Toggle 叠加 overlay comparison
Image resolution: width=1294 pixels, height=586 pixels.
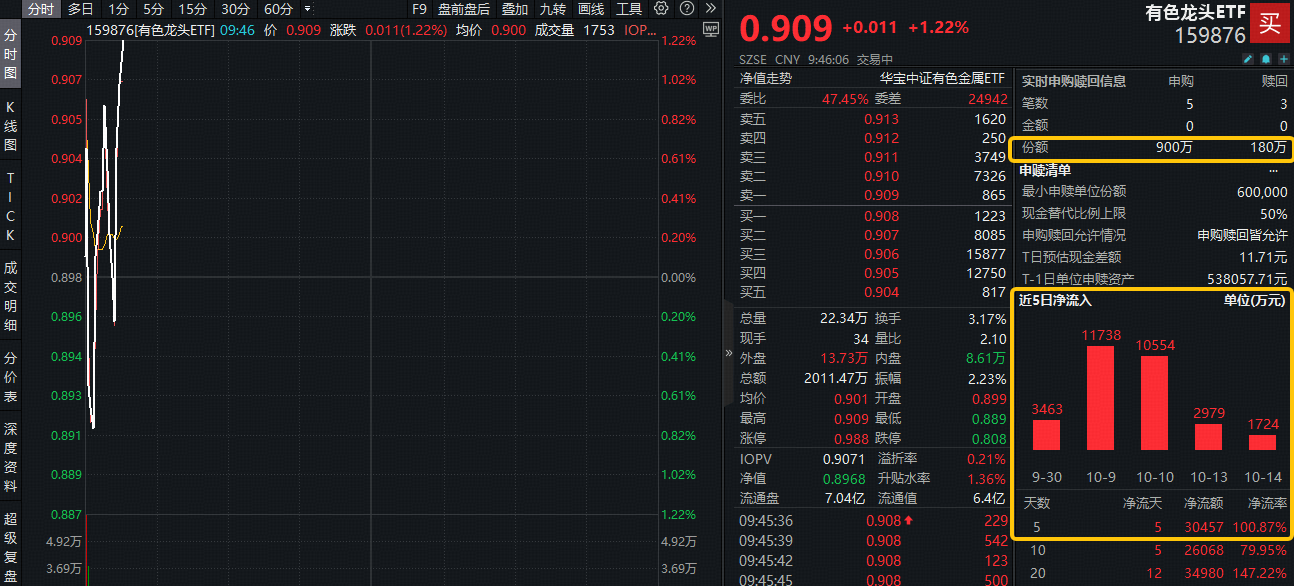[x=515, y=9]
